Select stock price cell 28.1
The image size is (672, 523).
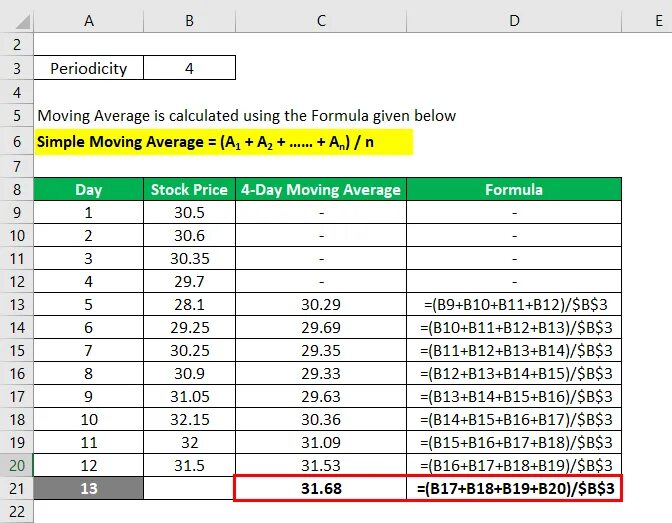189,304
